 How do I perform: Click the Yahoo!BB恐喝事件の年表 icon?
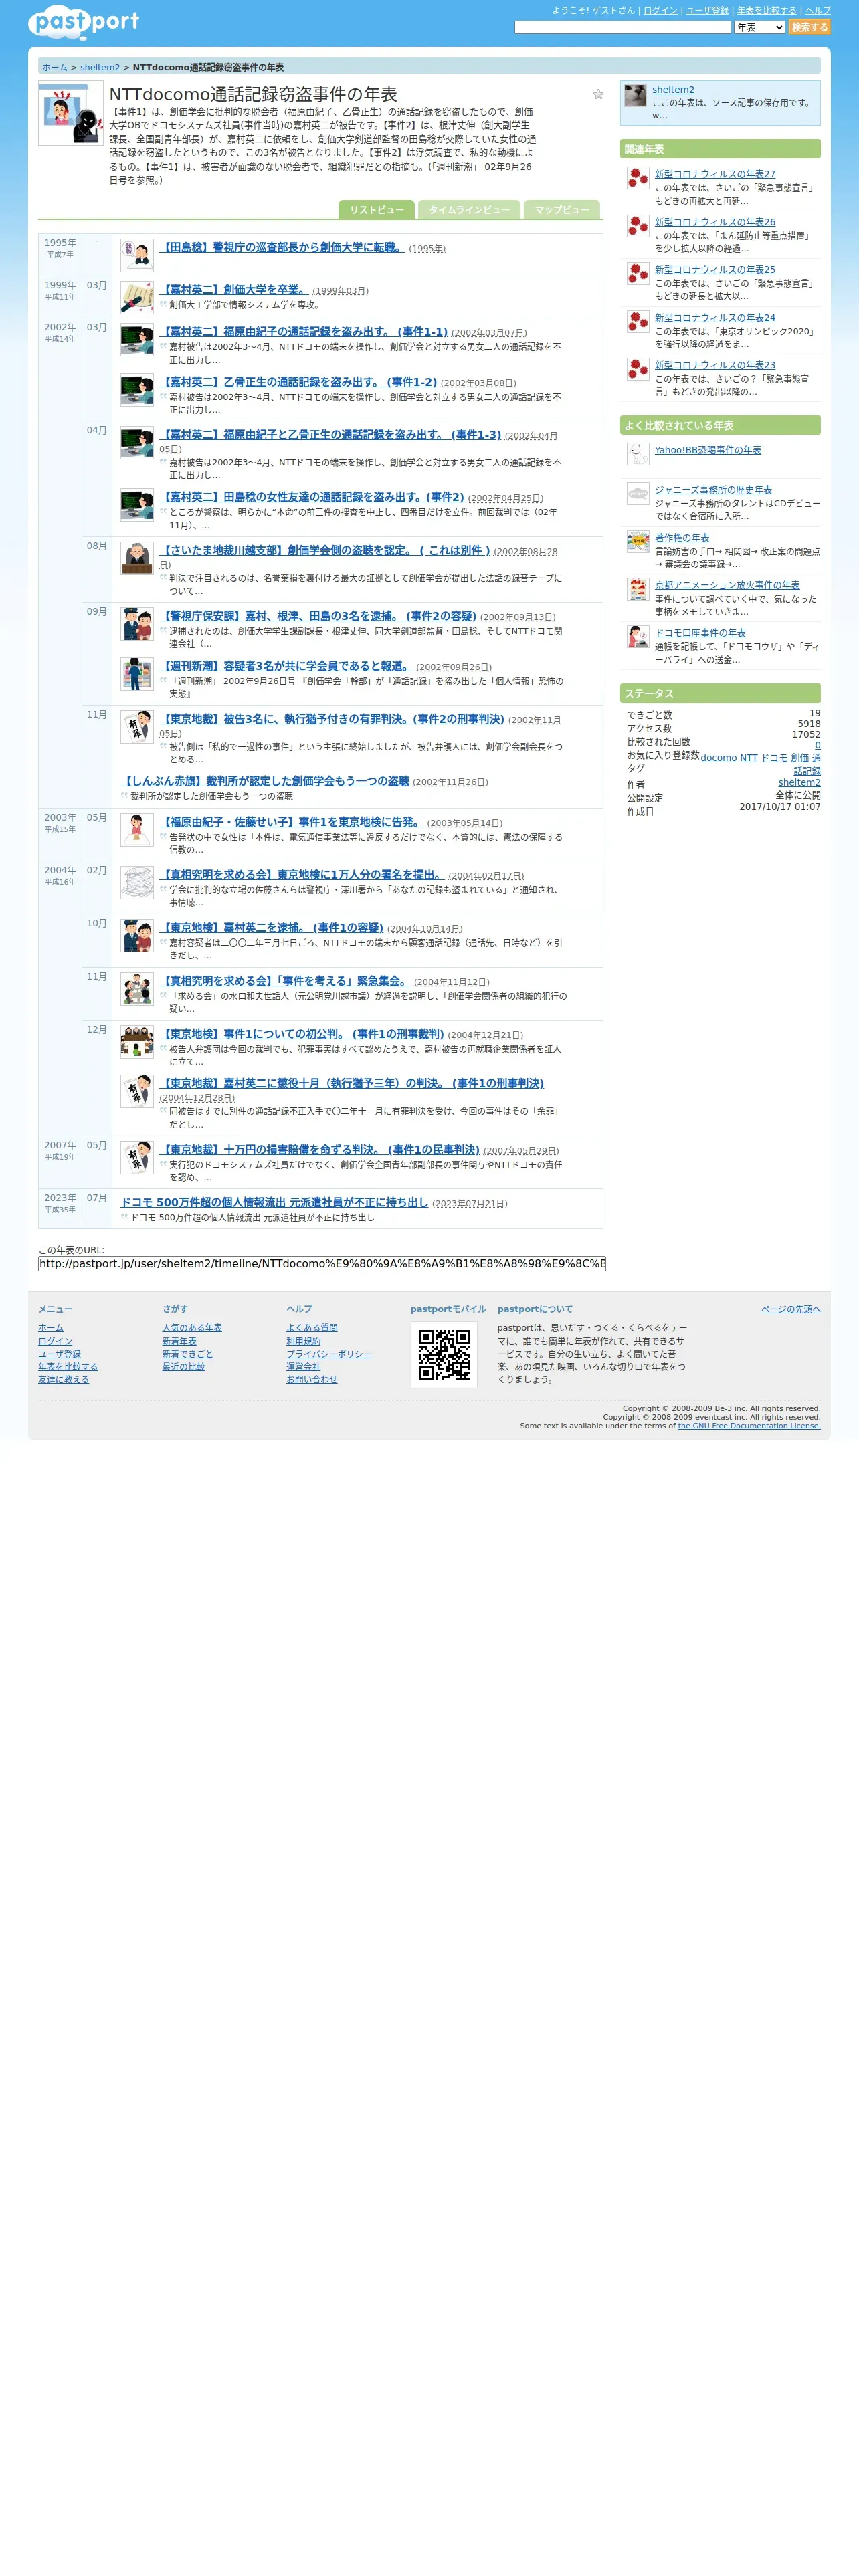tap(638, 454)
